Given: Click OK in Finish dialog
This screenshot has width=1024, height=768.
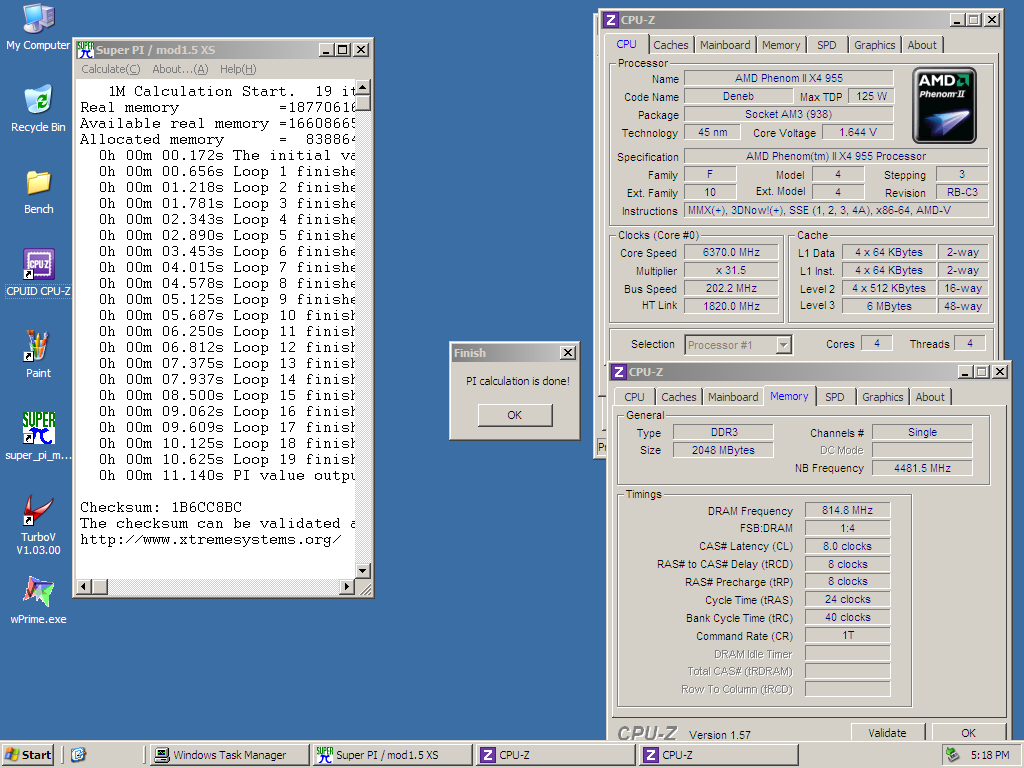Looking at the screenshot, I should point(515,415).
